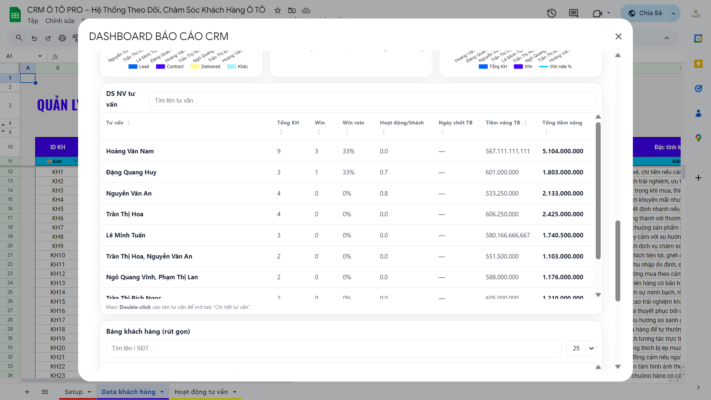This screenshot has height=400, width=711.
Task: Click the Chia sẻ share button
Action: pyautogui.click(x=647, y=14)
